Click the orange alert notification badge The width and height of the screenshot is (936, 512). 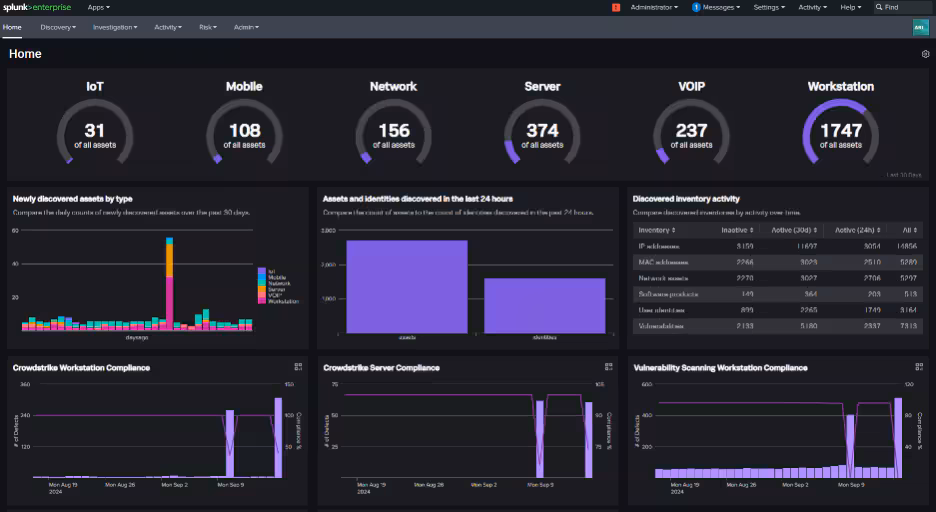coord(616,7)
